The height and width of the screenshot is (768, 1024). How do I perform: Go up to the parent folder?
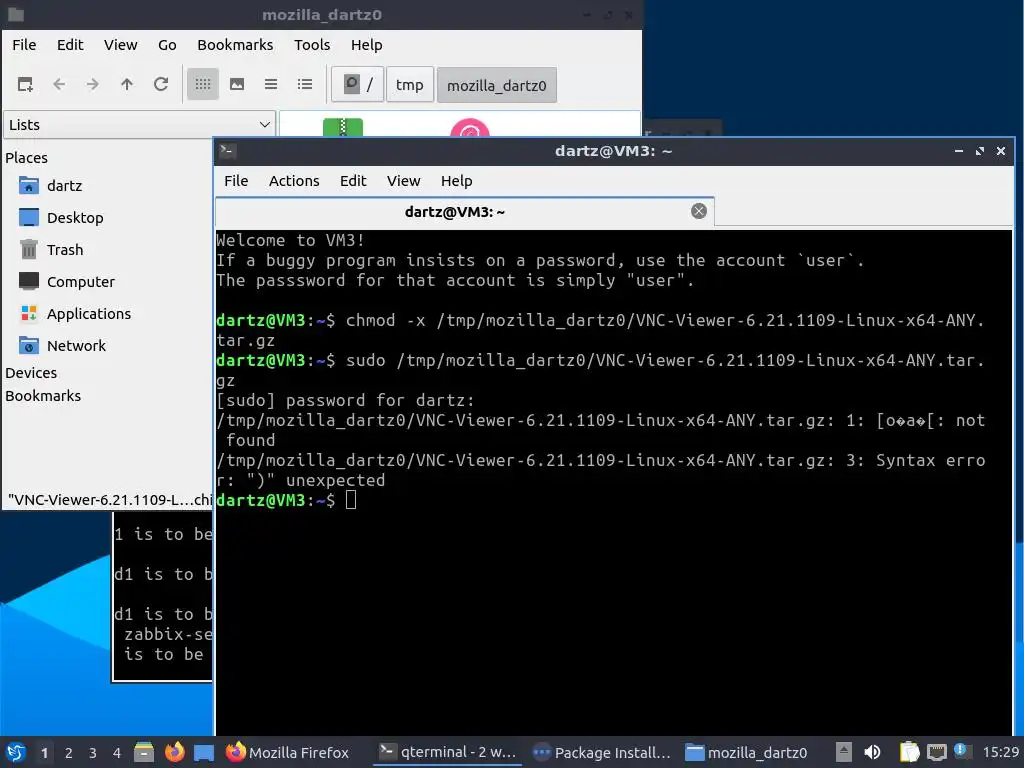127,84
